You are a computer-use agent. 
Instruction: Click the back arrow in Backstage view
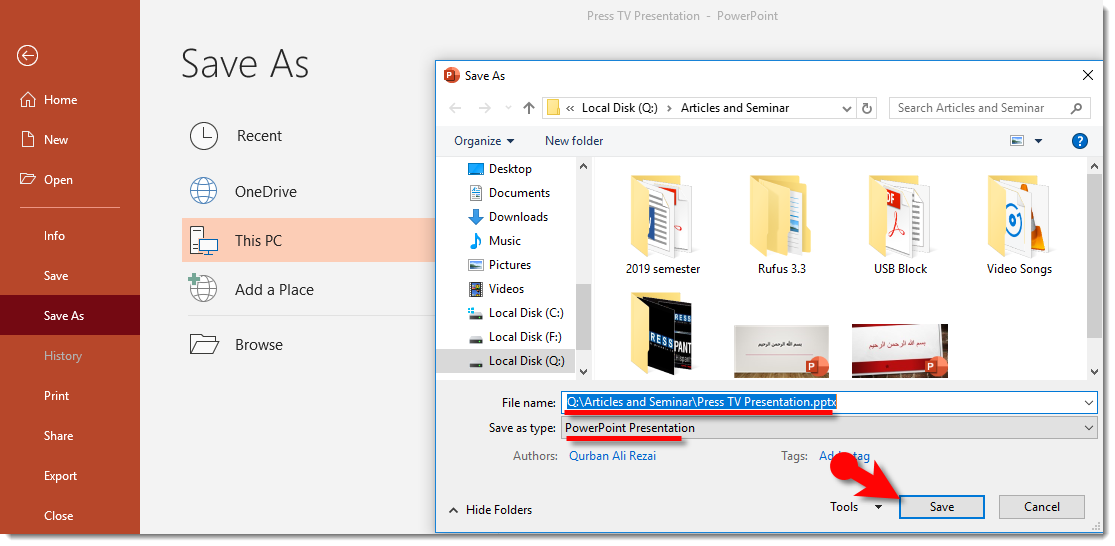27,56
